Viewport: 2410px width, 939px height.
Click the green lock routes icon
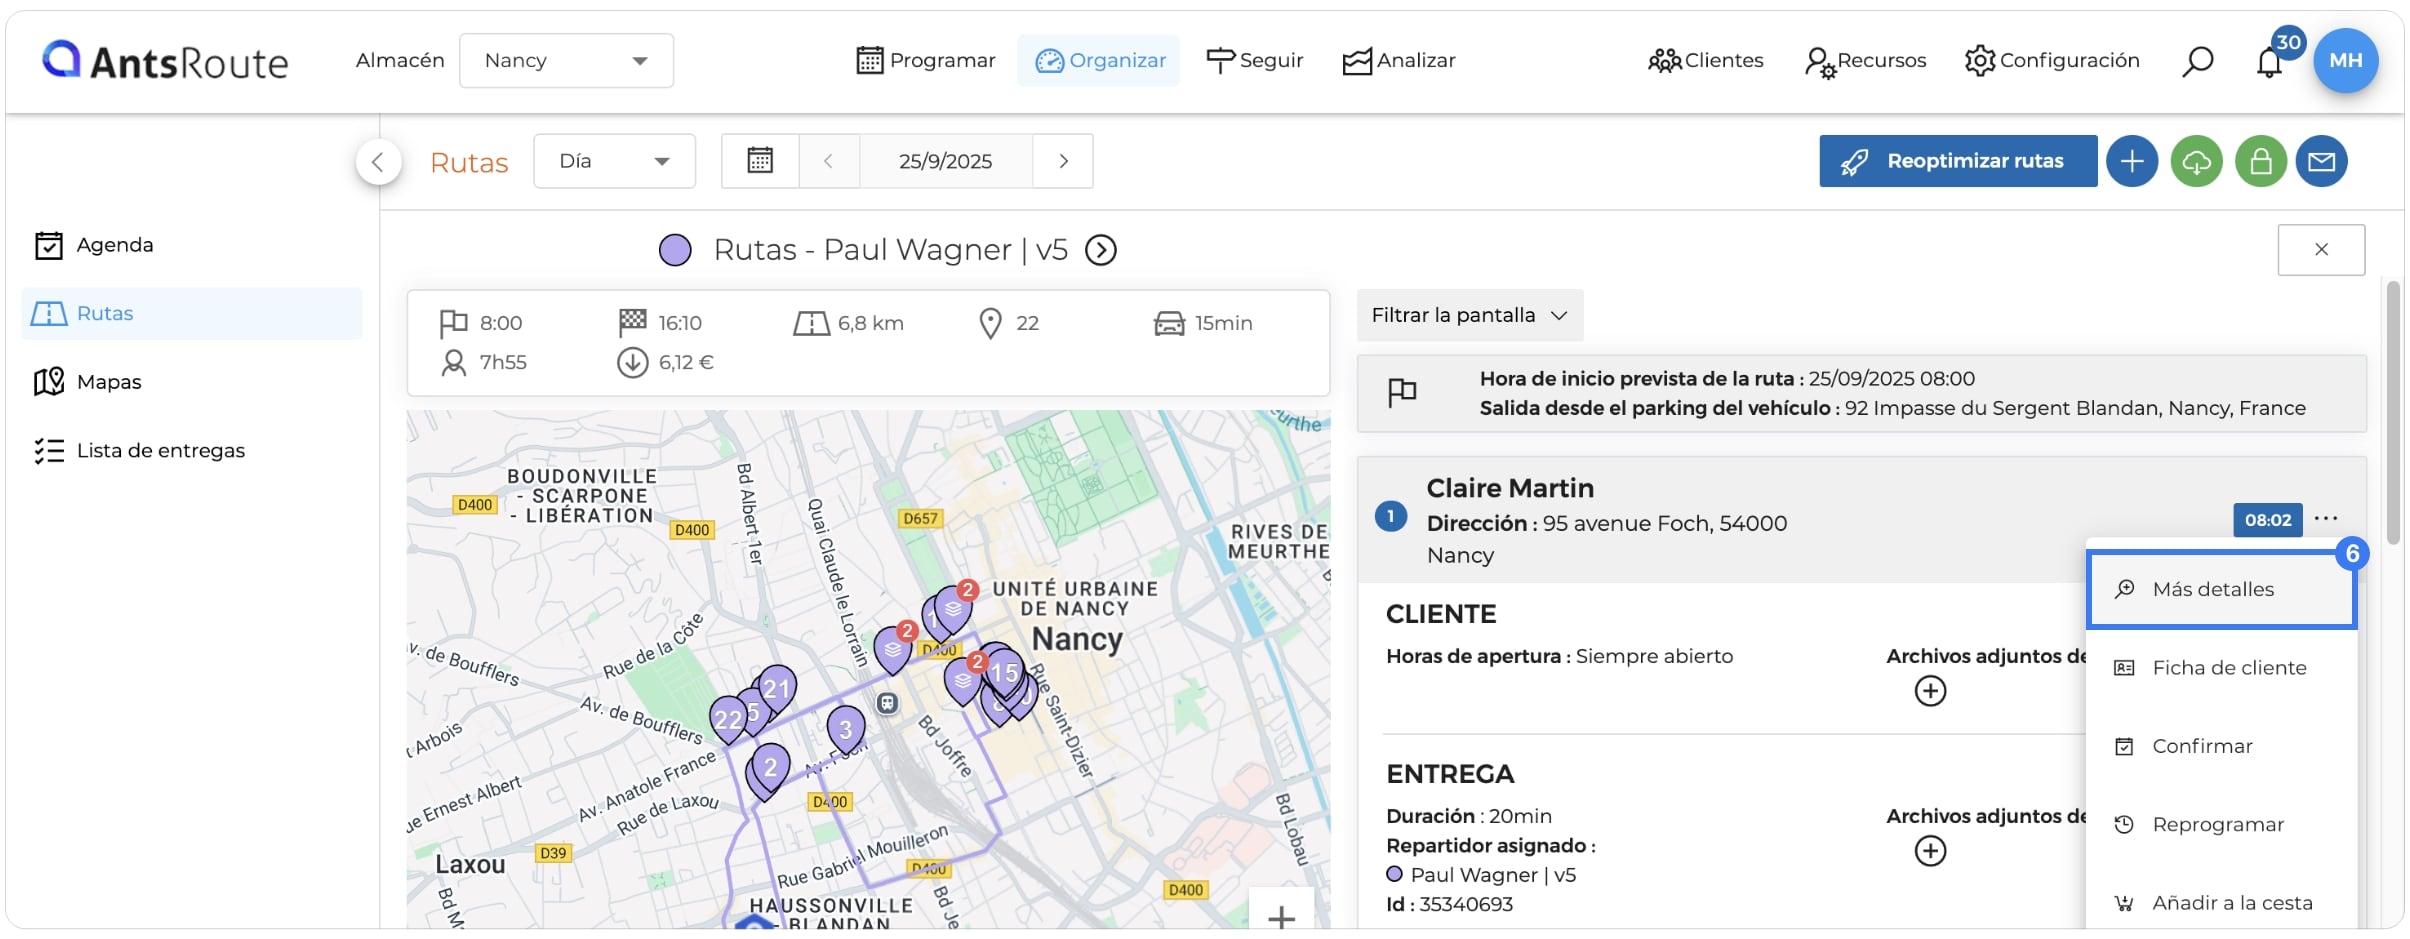(x=2260, y=161)
